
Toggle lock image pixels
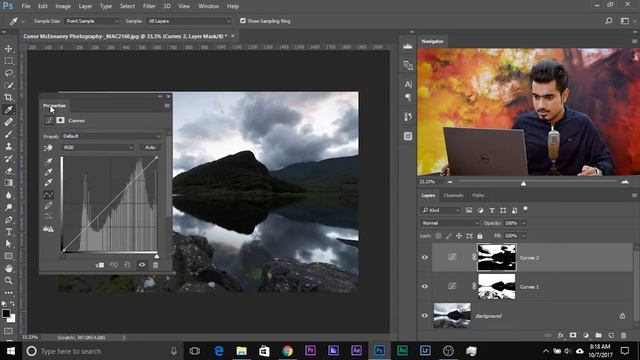point(449,236)
